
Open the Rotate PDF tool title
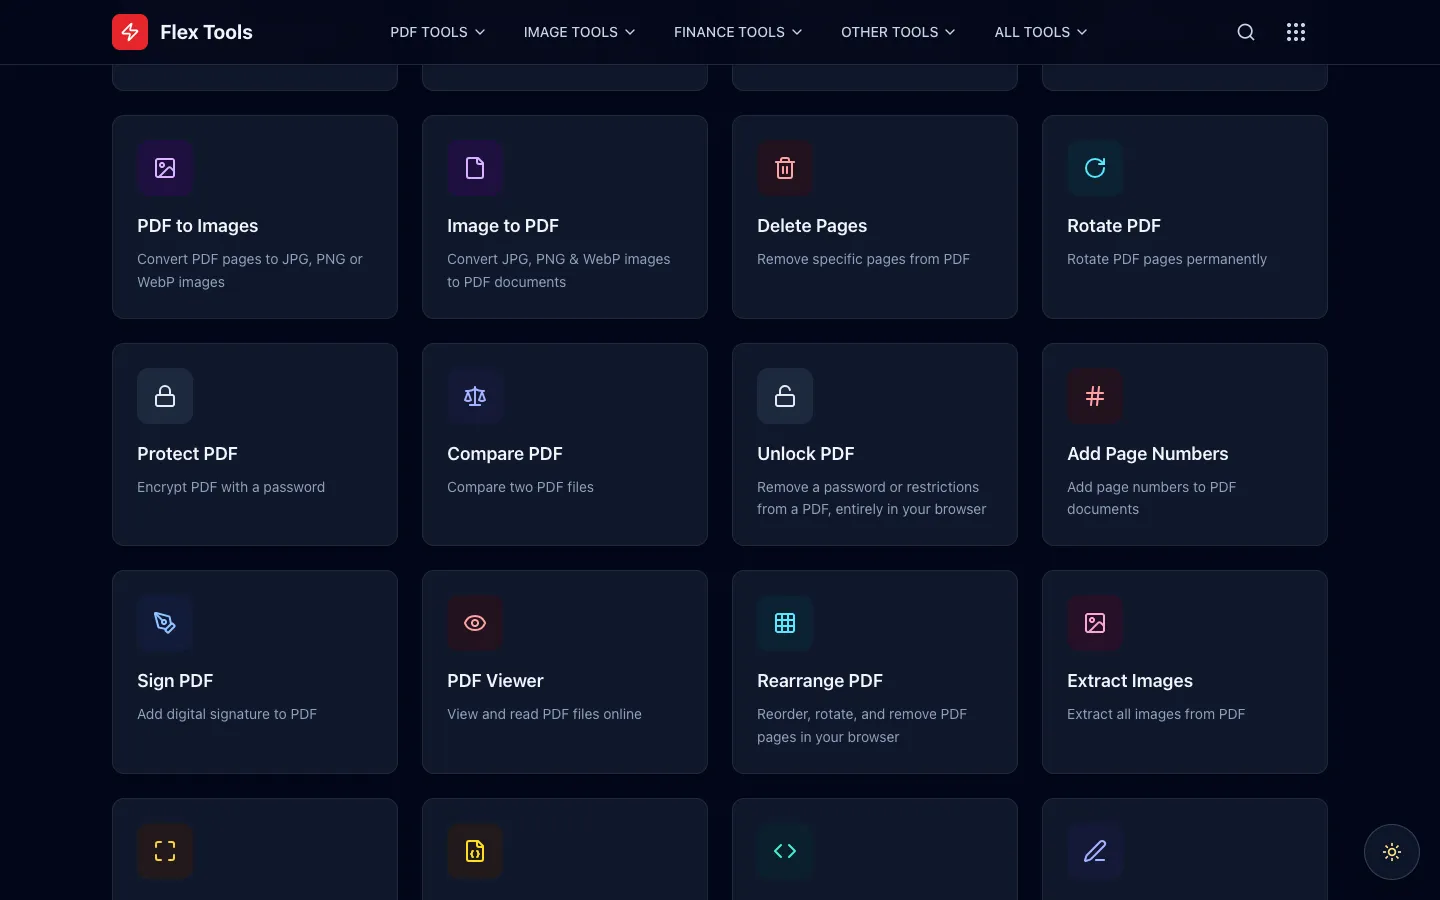pos(1114,226)
